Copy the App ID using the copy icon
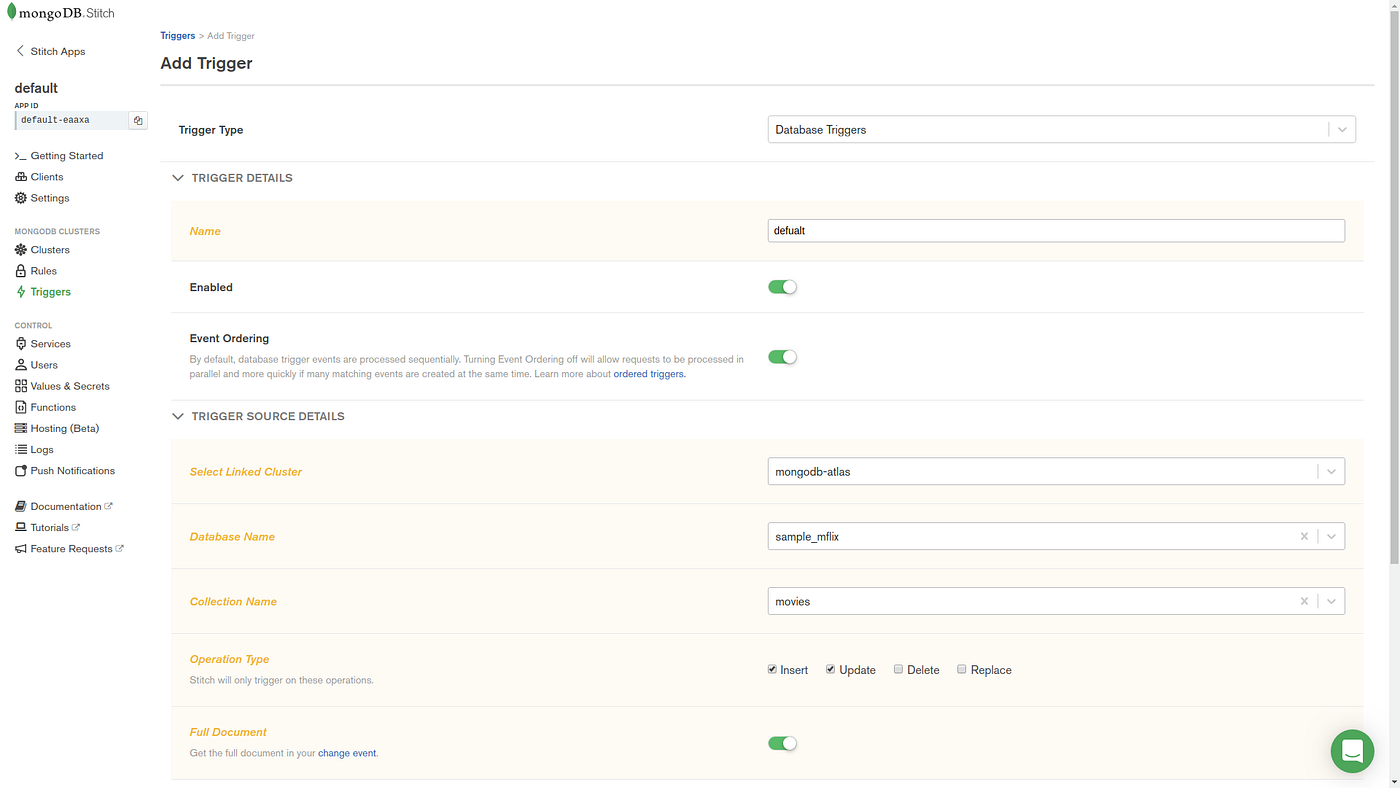Viewport: 1400px width, 788px height. point(137,119)
